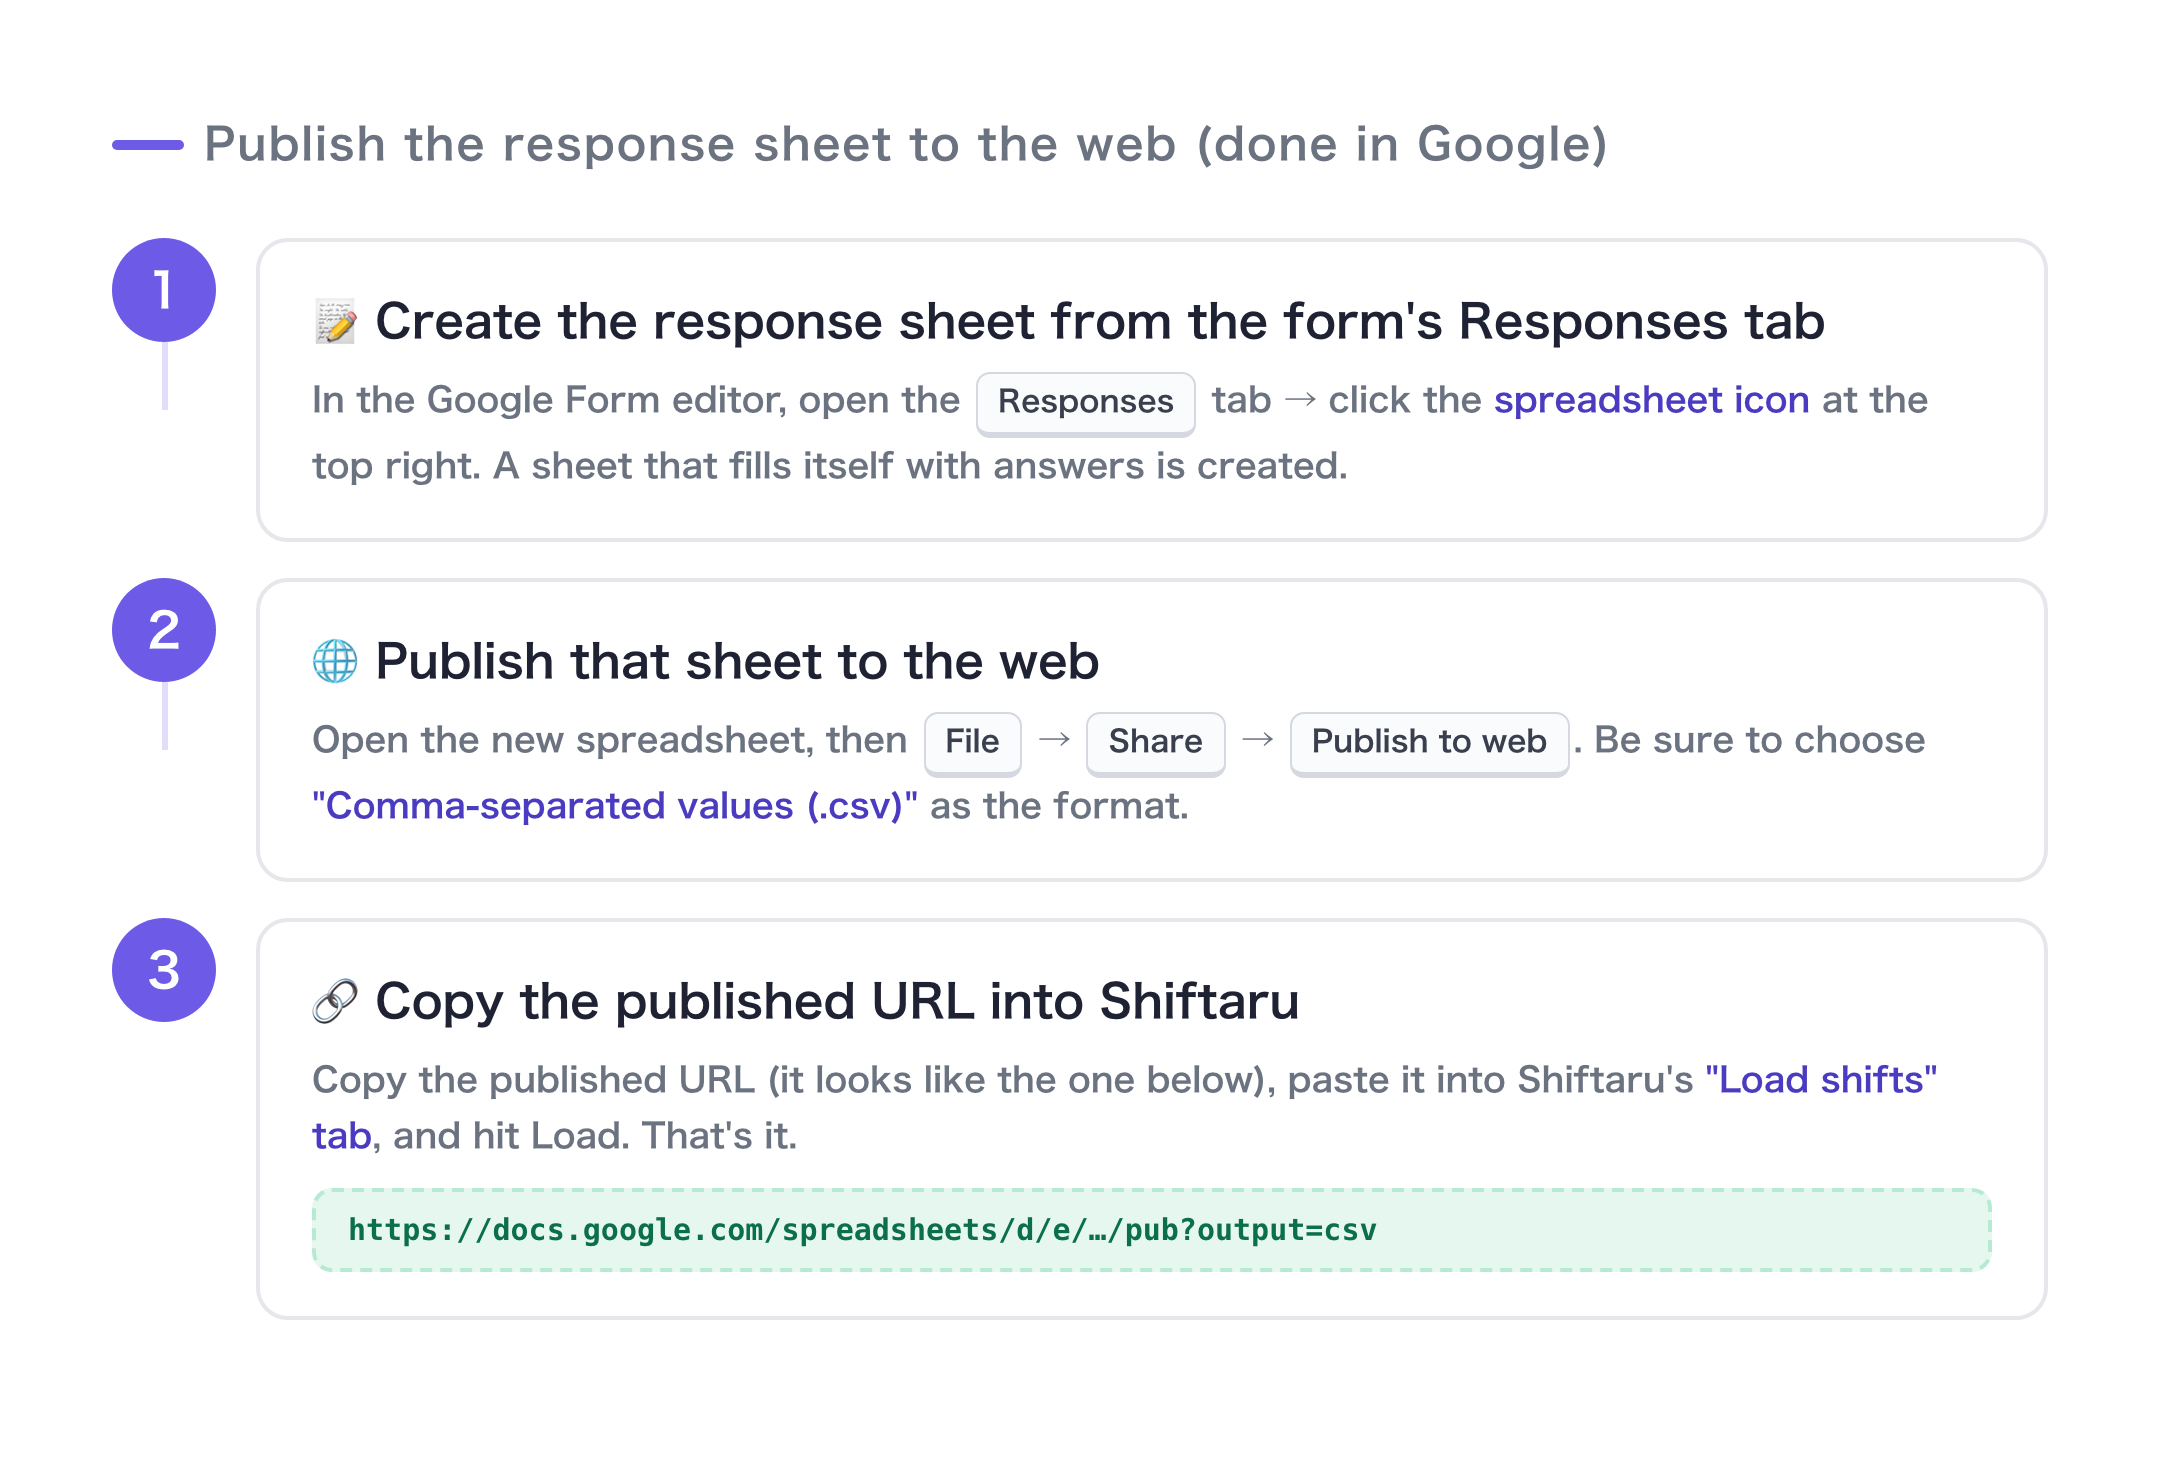Click the memo pencil emoji icon

(335, 321)
